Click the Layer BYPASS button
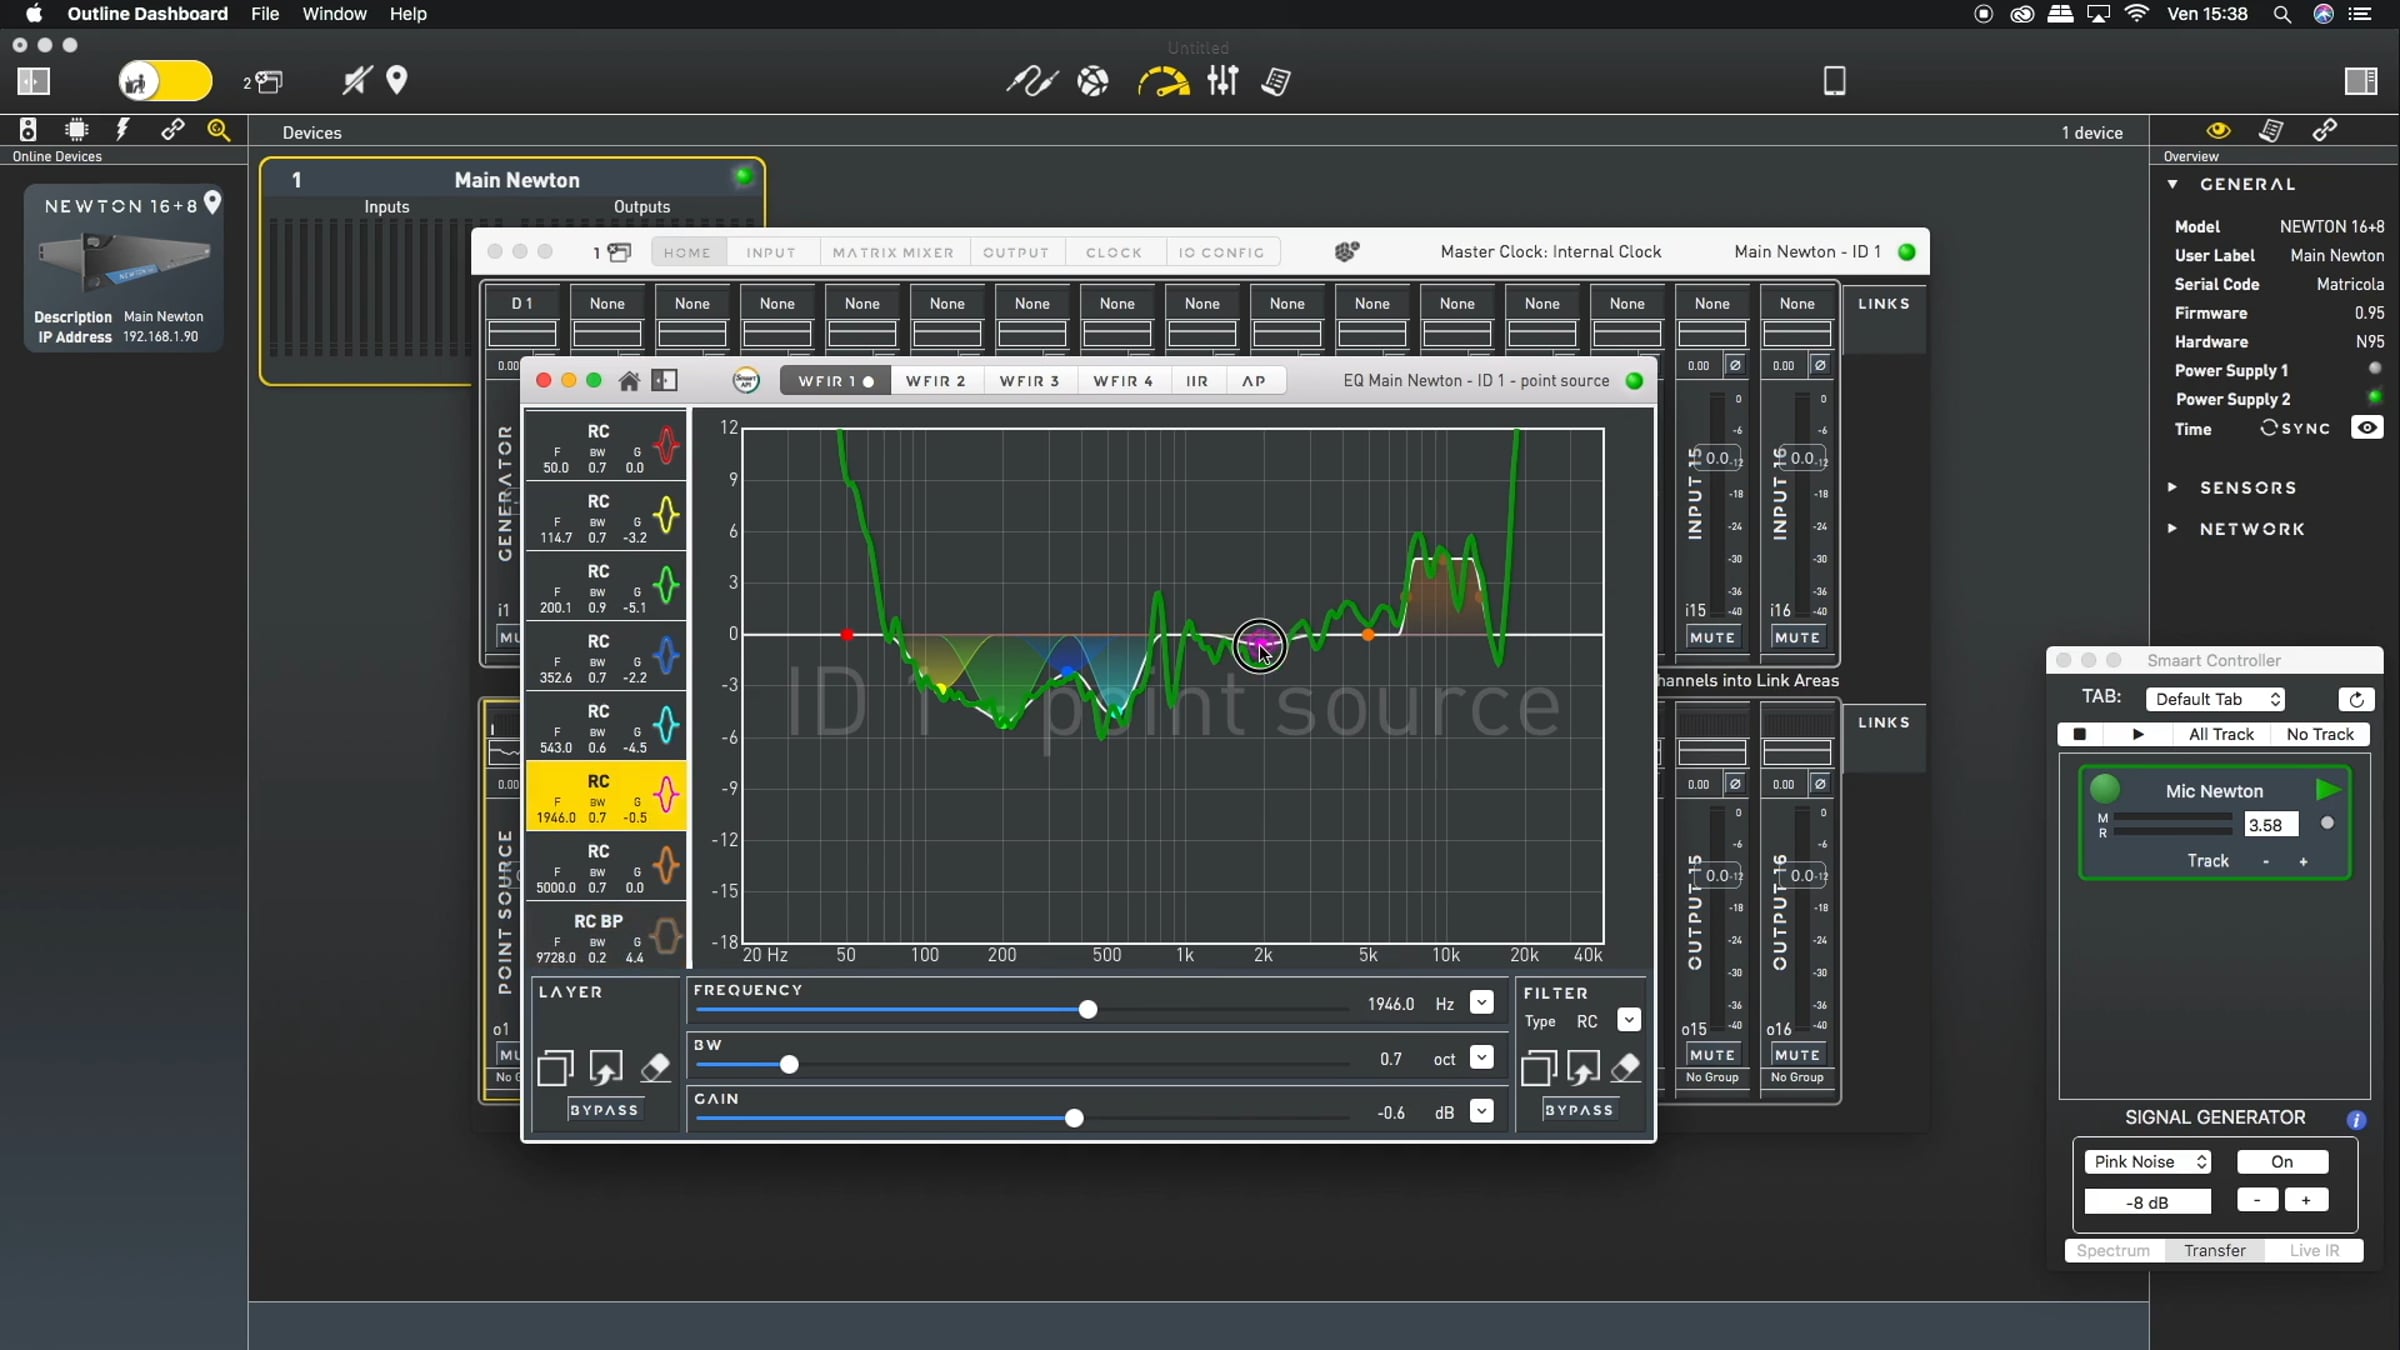Viewport: 2400px width, 1350px height. 604,1110
